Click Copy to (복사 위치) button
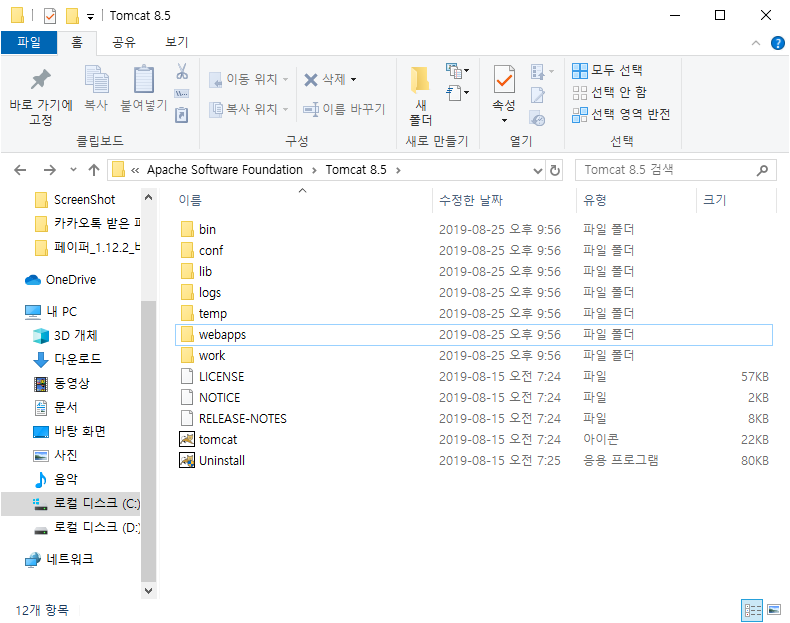Screen dimensions: 790x623 [248, 109]
